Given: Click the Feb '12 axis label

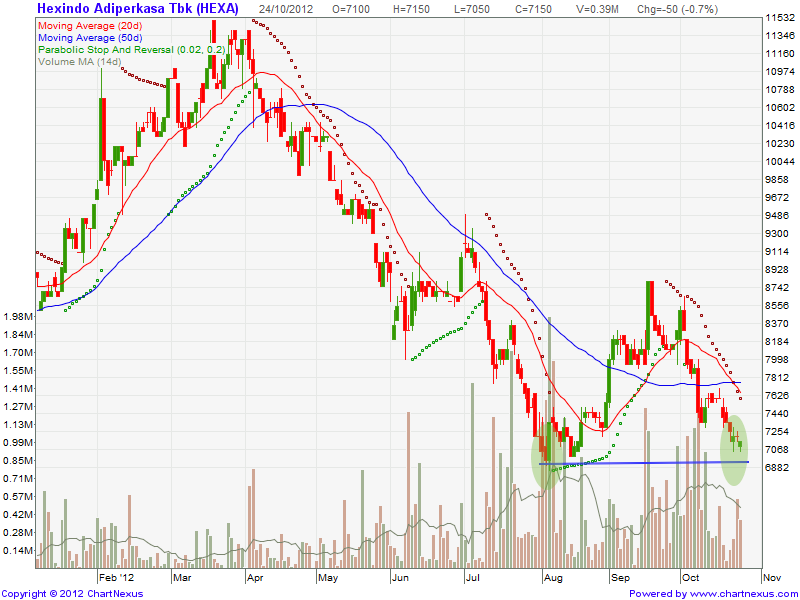Looking at the screenshot, I should (x=116, y=578).
